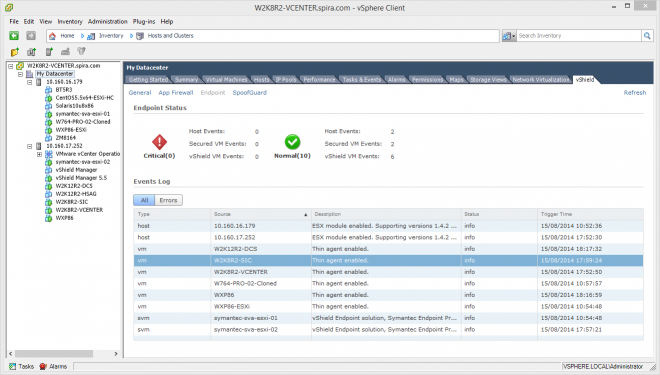This screenshot has width=660, height=375.
Task: Click the shield-shaped toolbar icon
Action: pyautogui.click(x=81, y=51)
